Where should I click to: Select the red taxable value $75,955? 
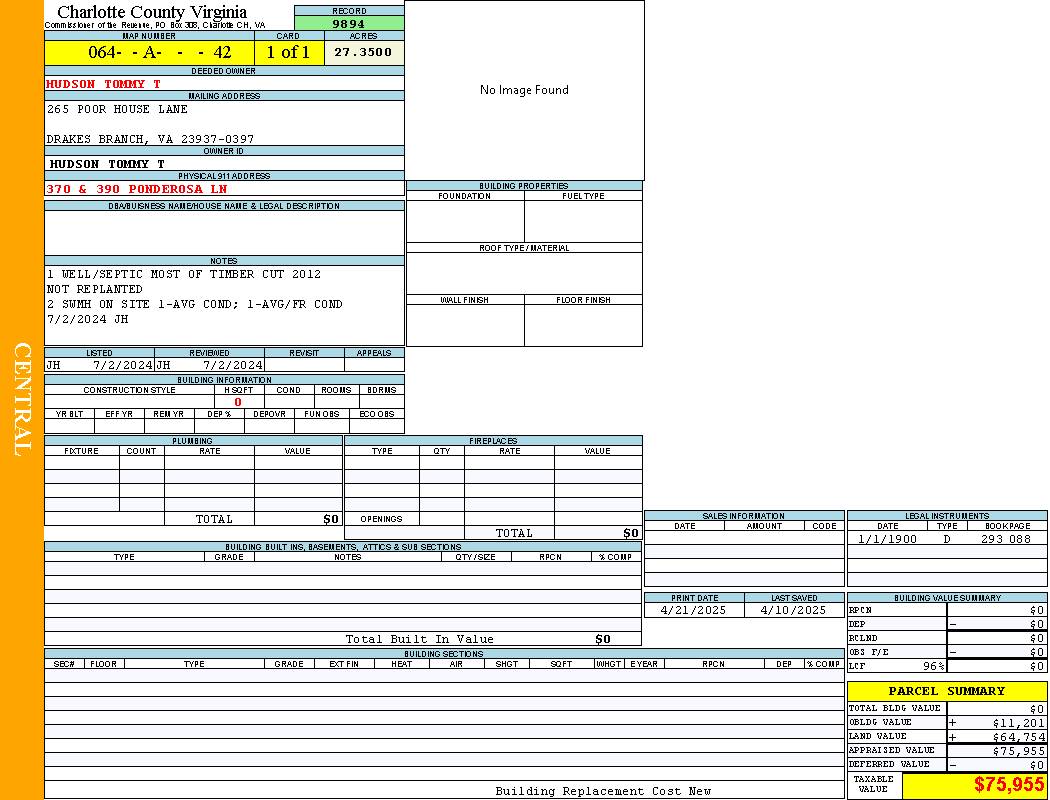(x=1008, y=785)
